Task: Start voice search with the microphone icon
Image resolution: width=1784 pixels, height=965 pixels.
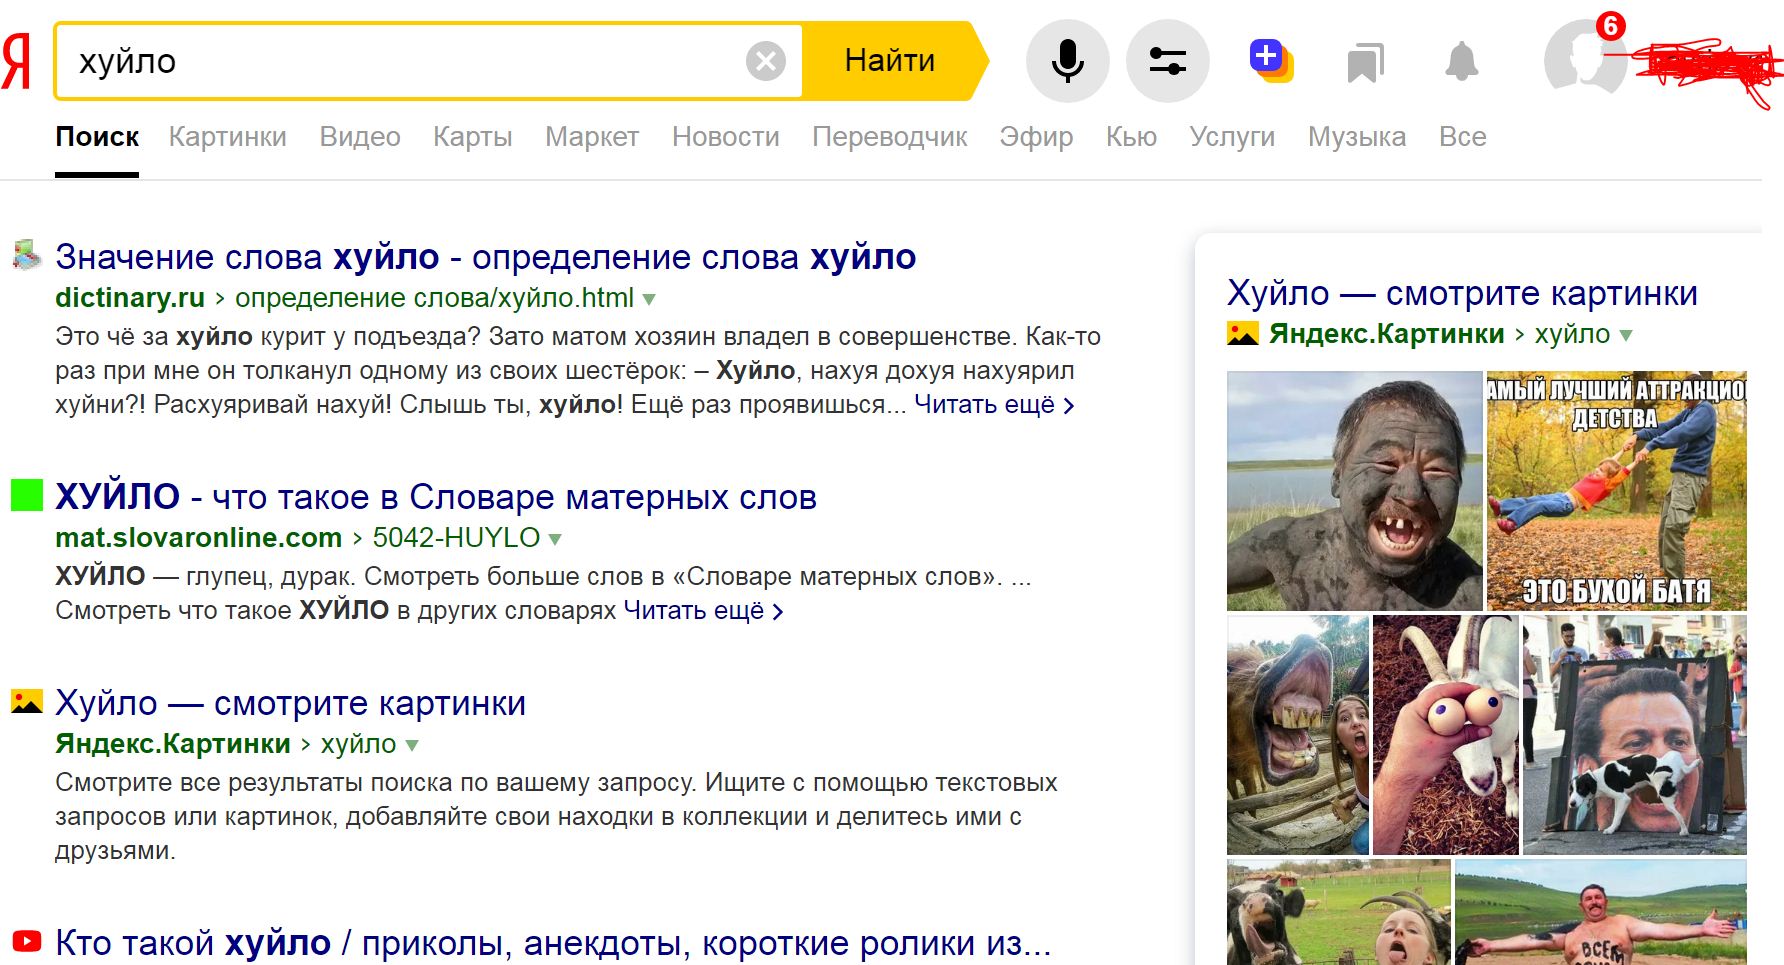Action: [x=1068, y=61]
